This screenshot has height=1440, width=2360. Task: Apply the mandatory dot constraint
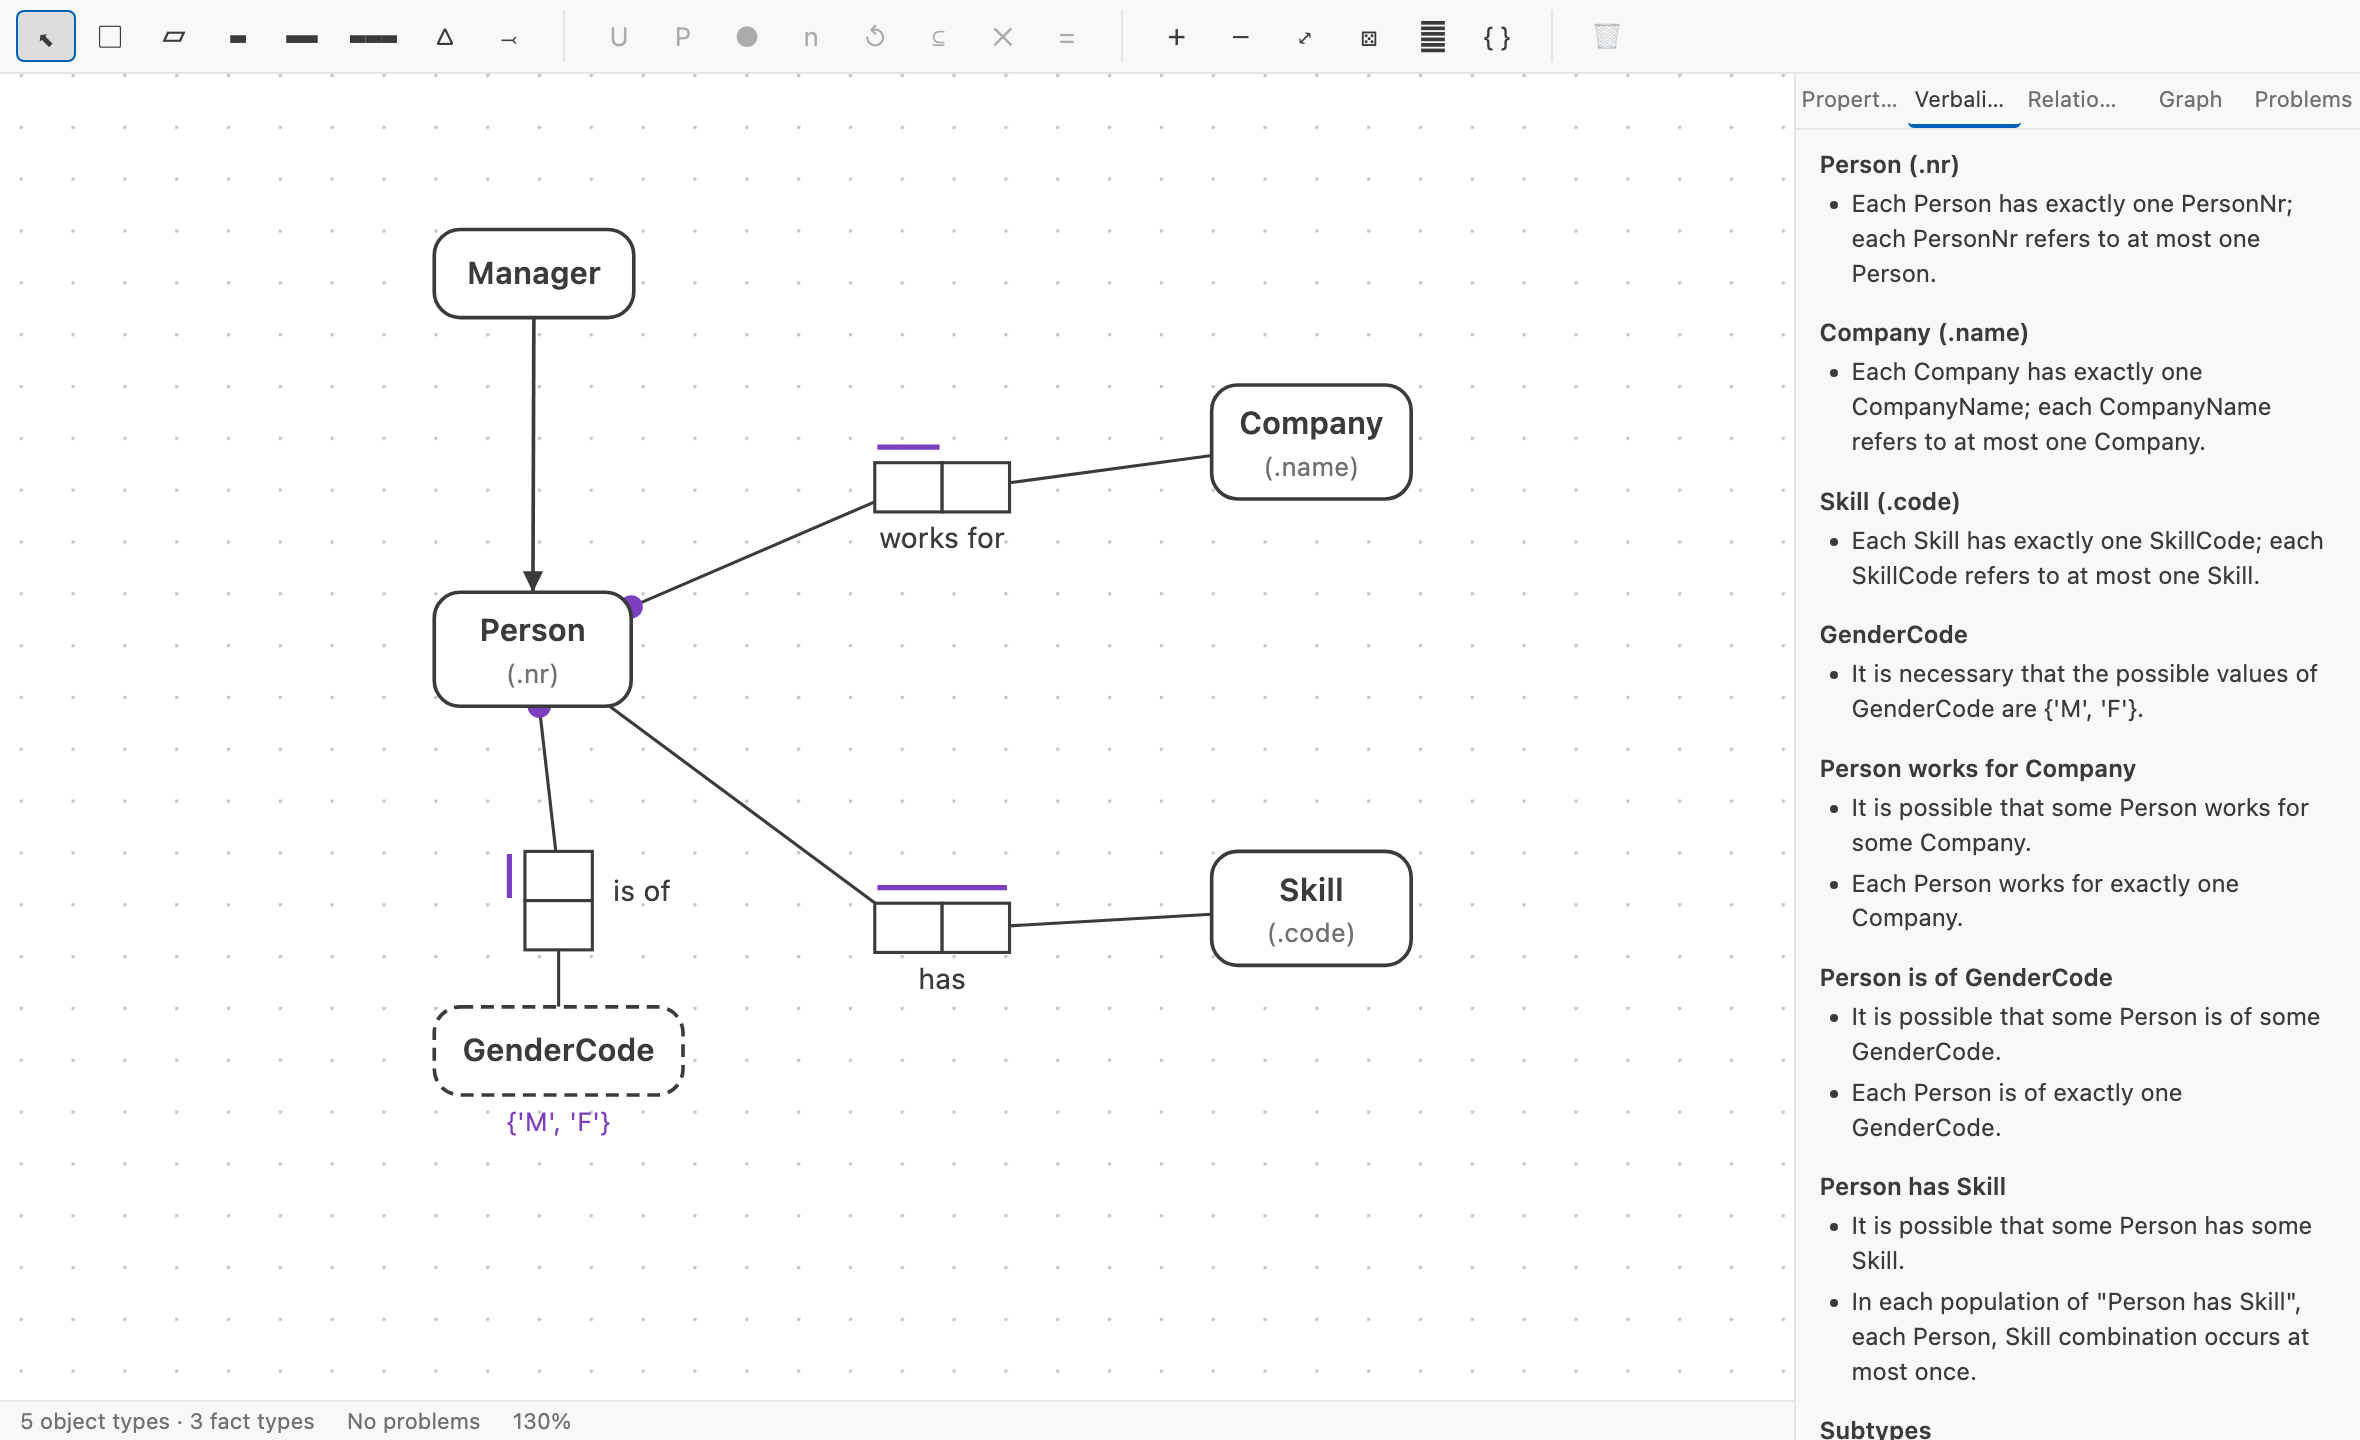[747, 37]
